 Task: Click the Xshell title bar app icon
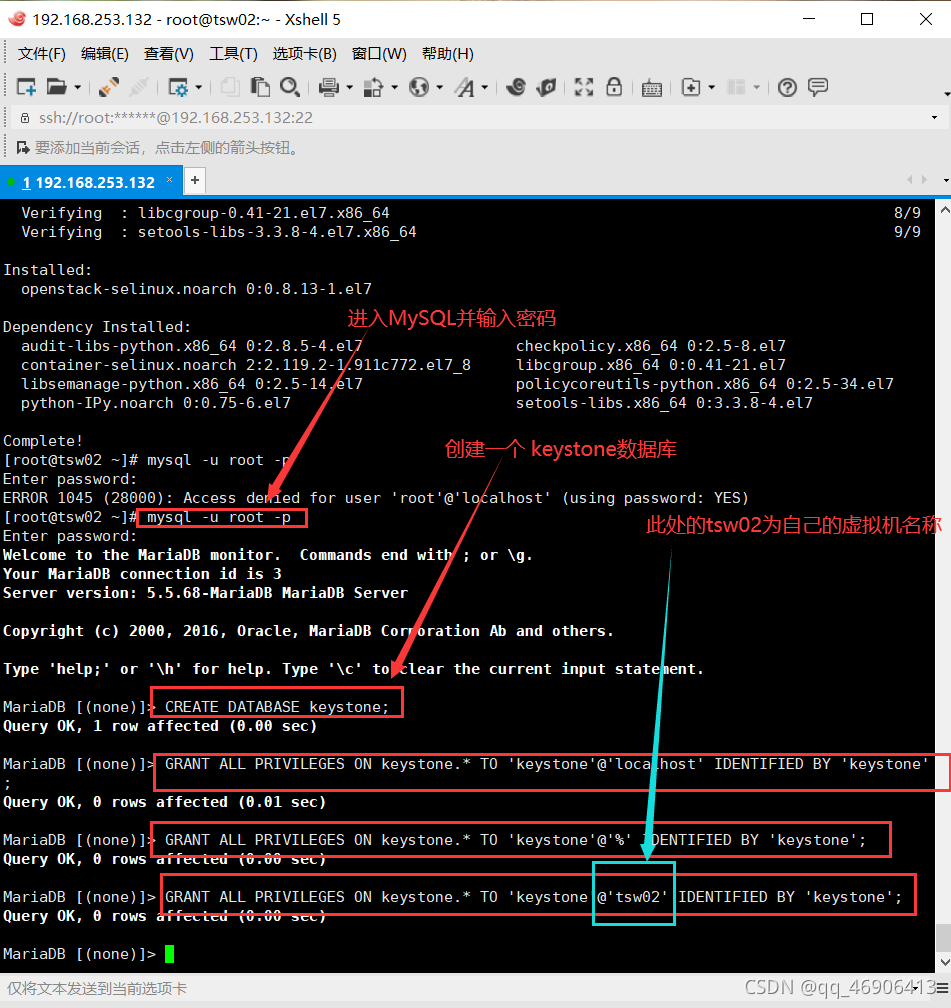(17, 19)
